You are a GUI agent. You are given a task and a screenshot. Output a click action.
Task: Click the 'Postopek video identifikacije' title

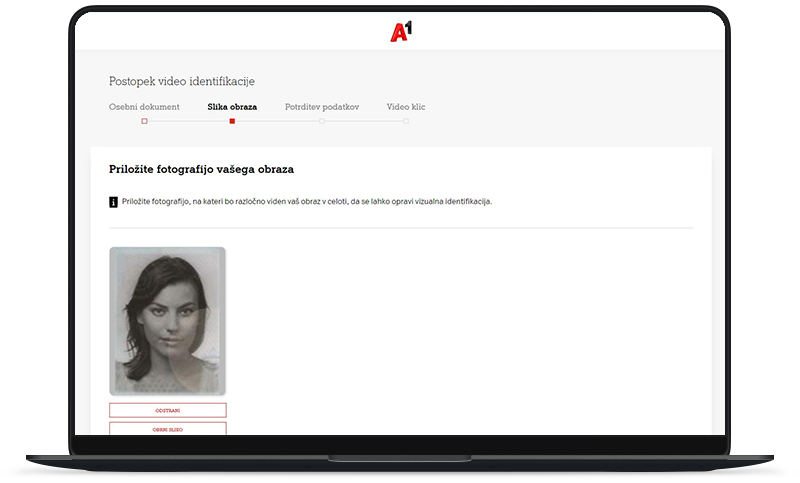click(x=182, y=82)
